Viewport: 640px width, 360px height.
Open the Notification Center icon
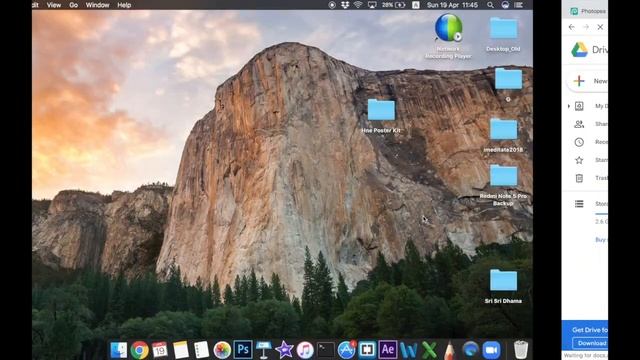pos(518,5)
